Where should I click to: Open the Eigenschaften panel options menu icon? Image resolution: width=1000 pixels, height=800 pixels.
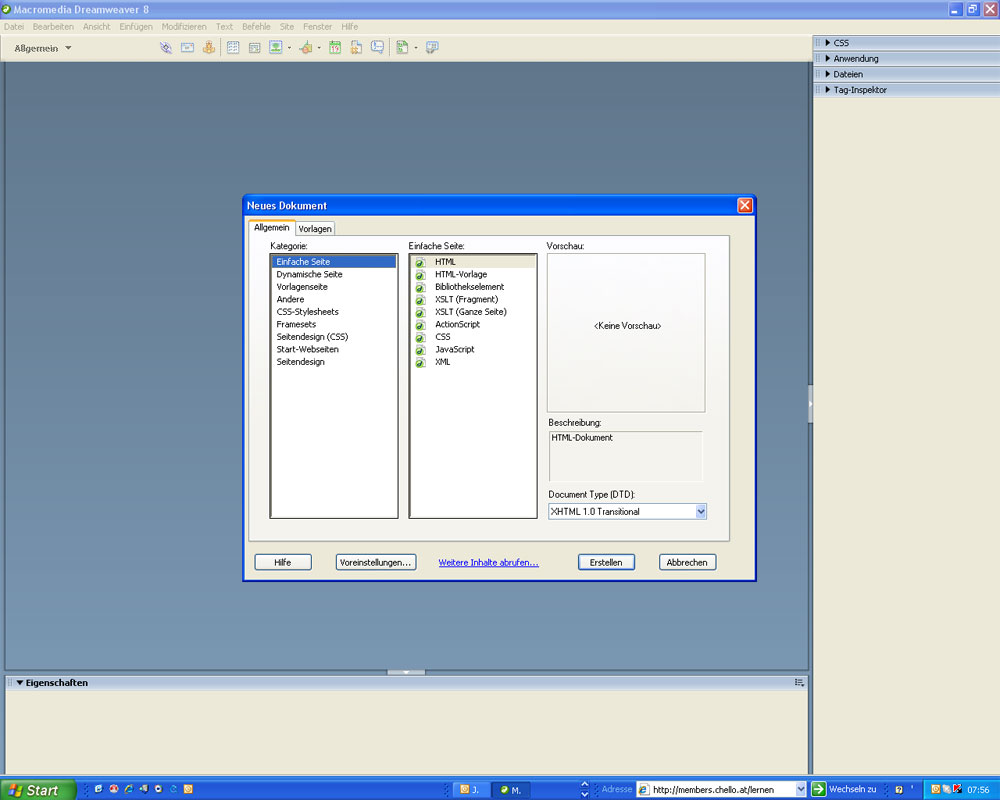point(799,683)
